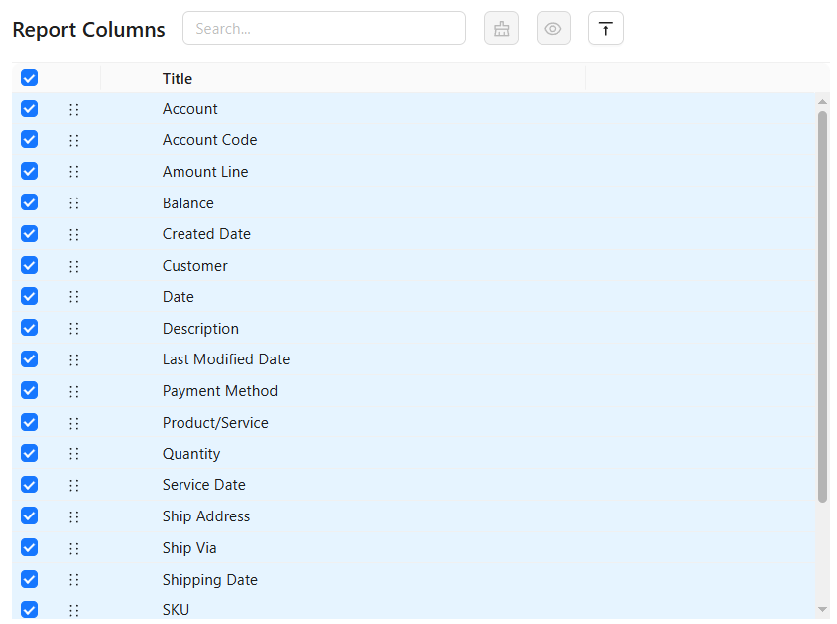Select the Last Modified Date row
Image resolution: width=837 pixels, height=624 pixels.
tap(414, 359)
